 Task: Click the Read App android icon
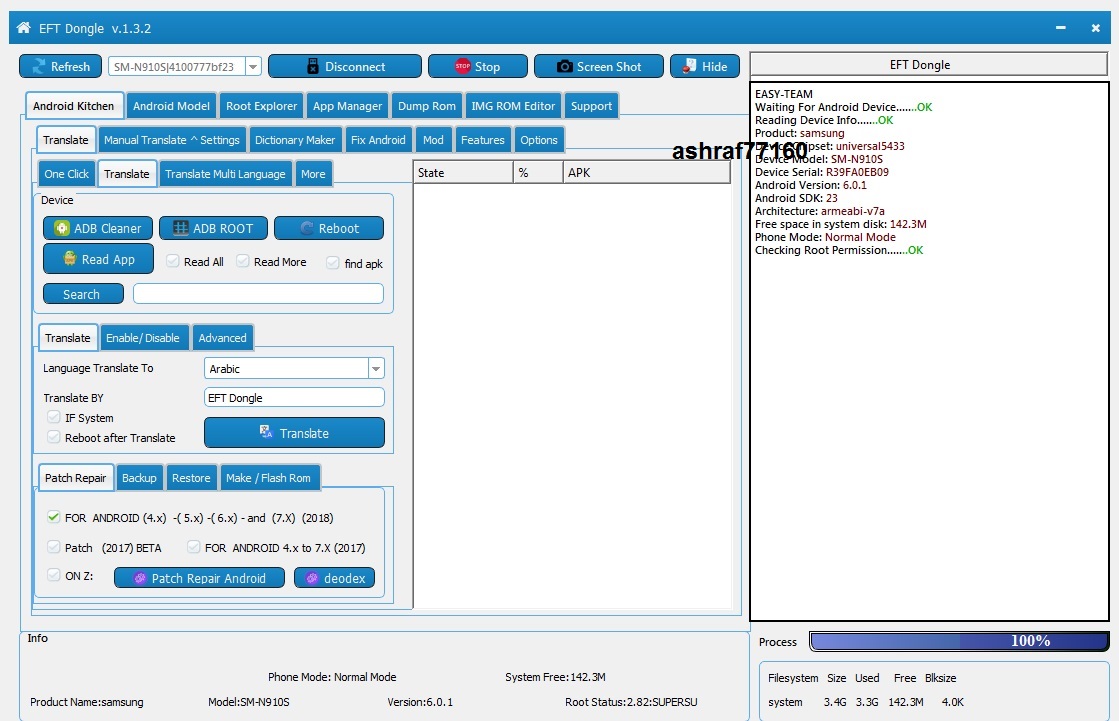click(69, 258)
